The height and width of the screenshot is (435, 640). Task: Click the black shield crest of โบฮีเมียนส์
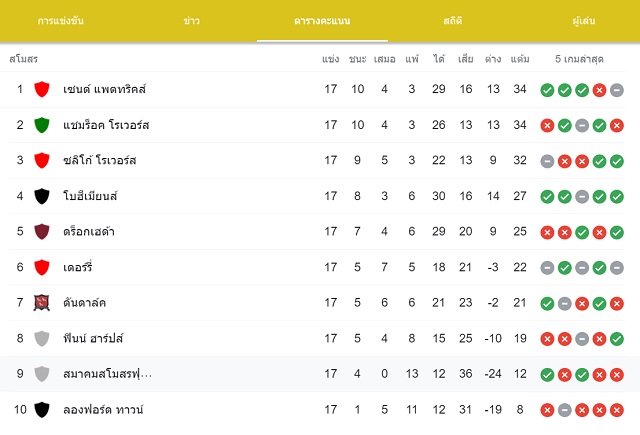(42, 196)
